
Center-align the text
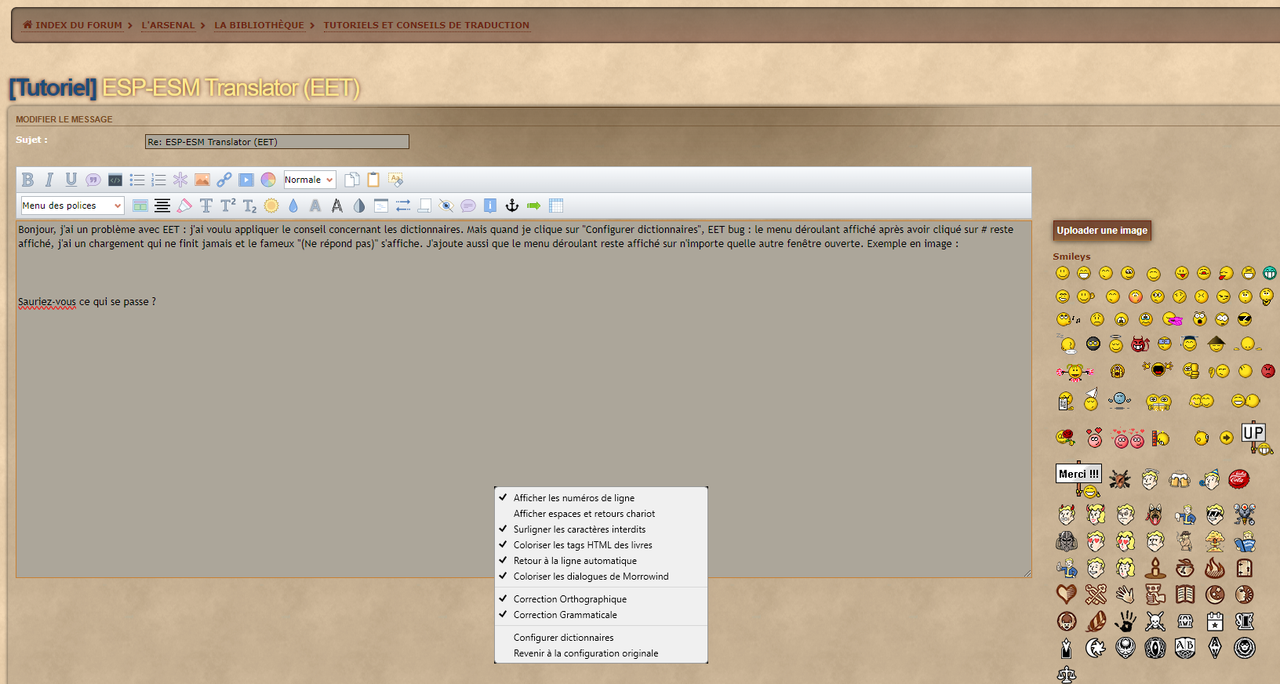[162, 206]
